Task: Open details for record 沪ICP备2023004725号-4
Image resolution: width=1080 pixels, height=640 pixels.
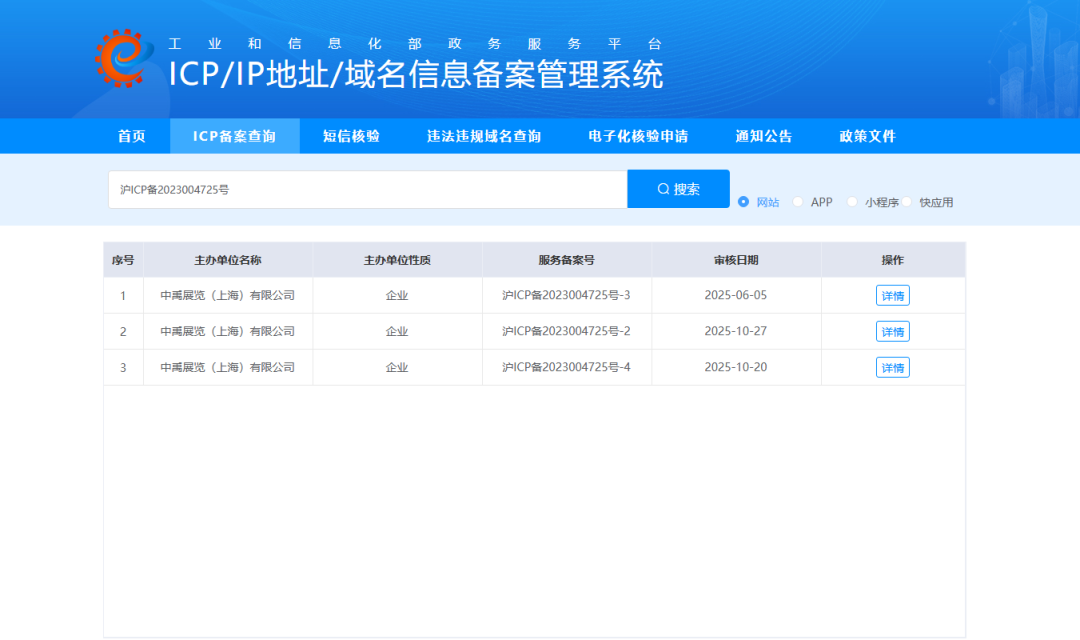Action: point(892,367)
